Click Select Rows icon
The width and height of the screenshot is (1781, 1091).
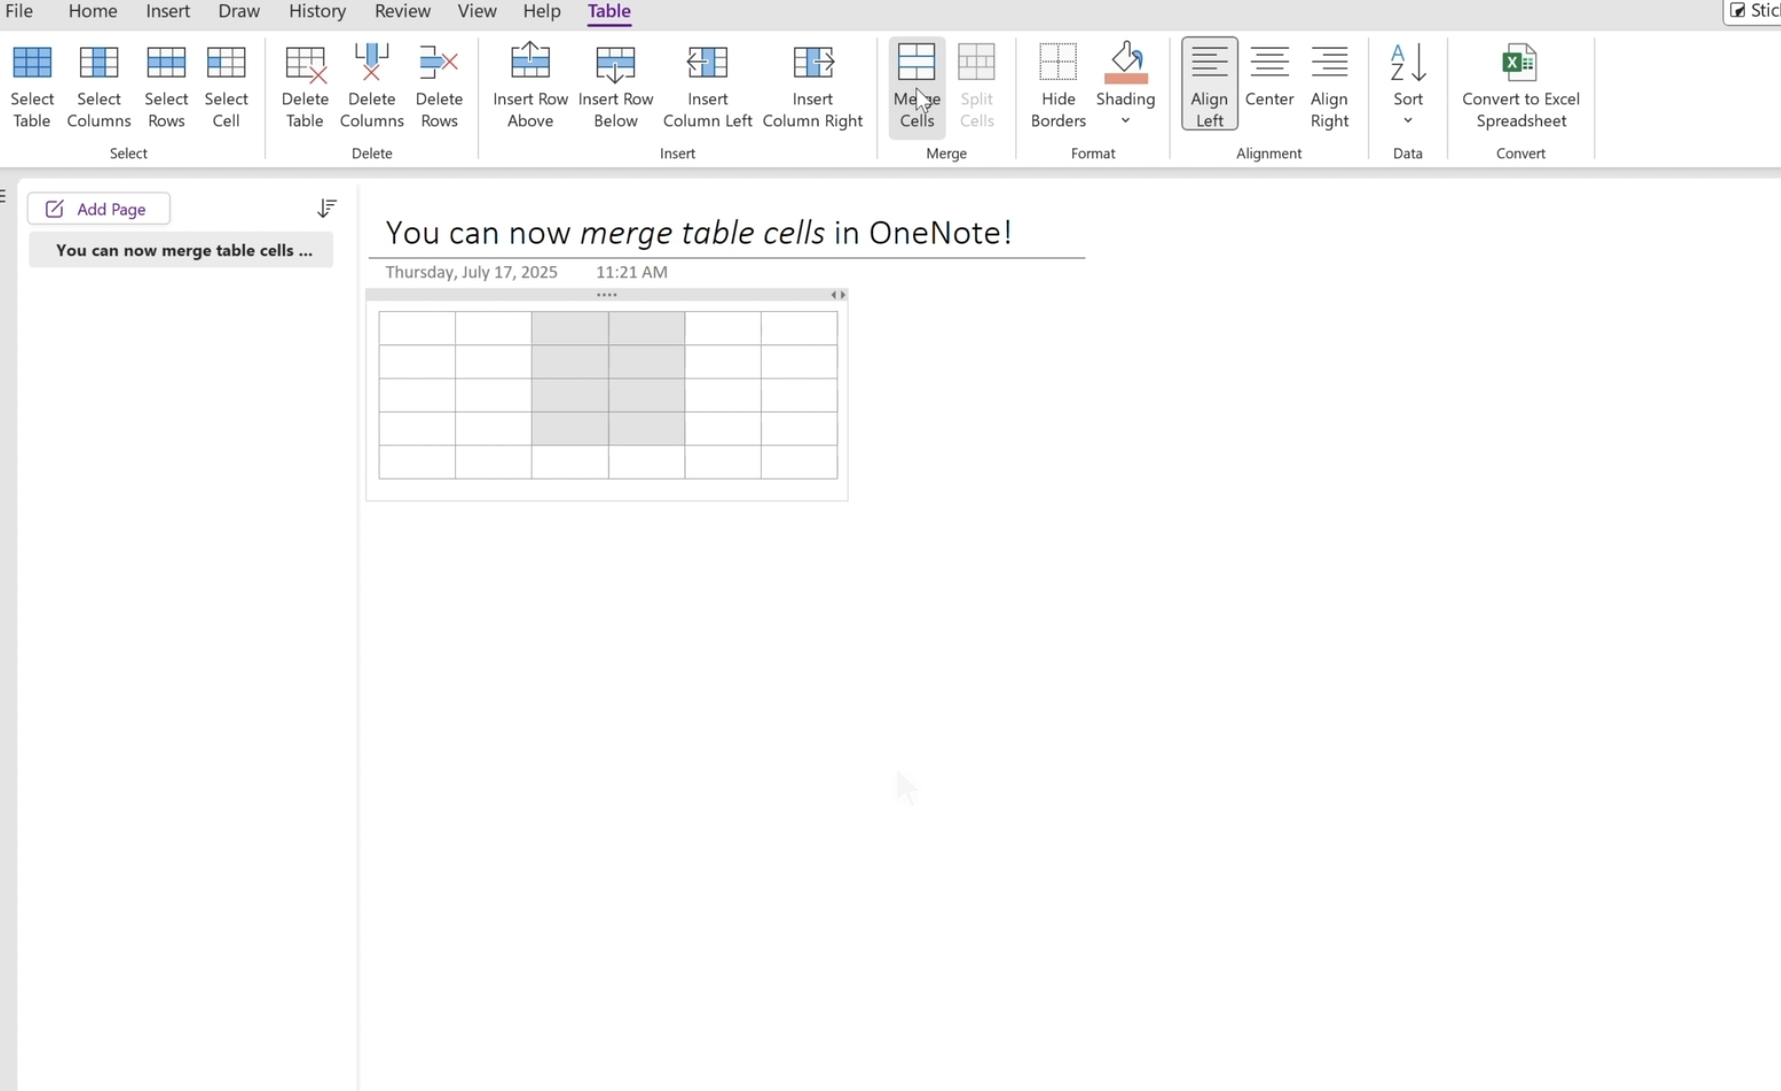166,63
